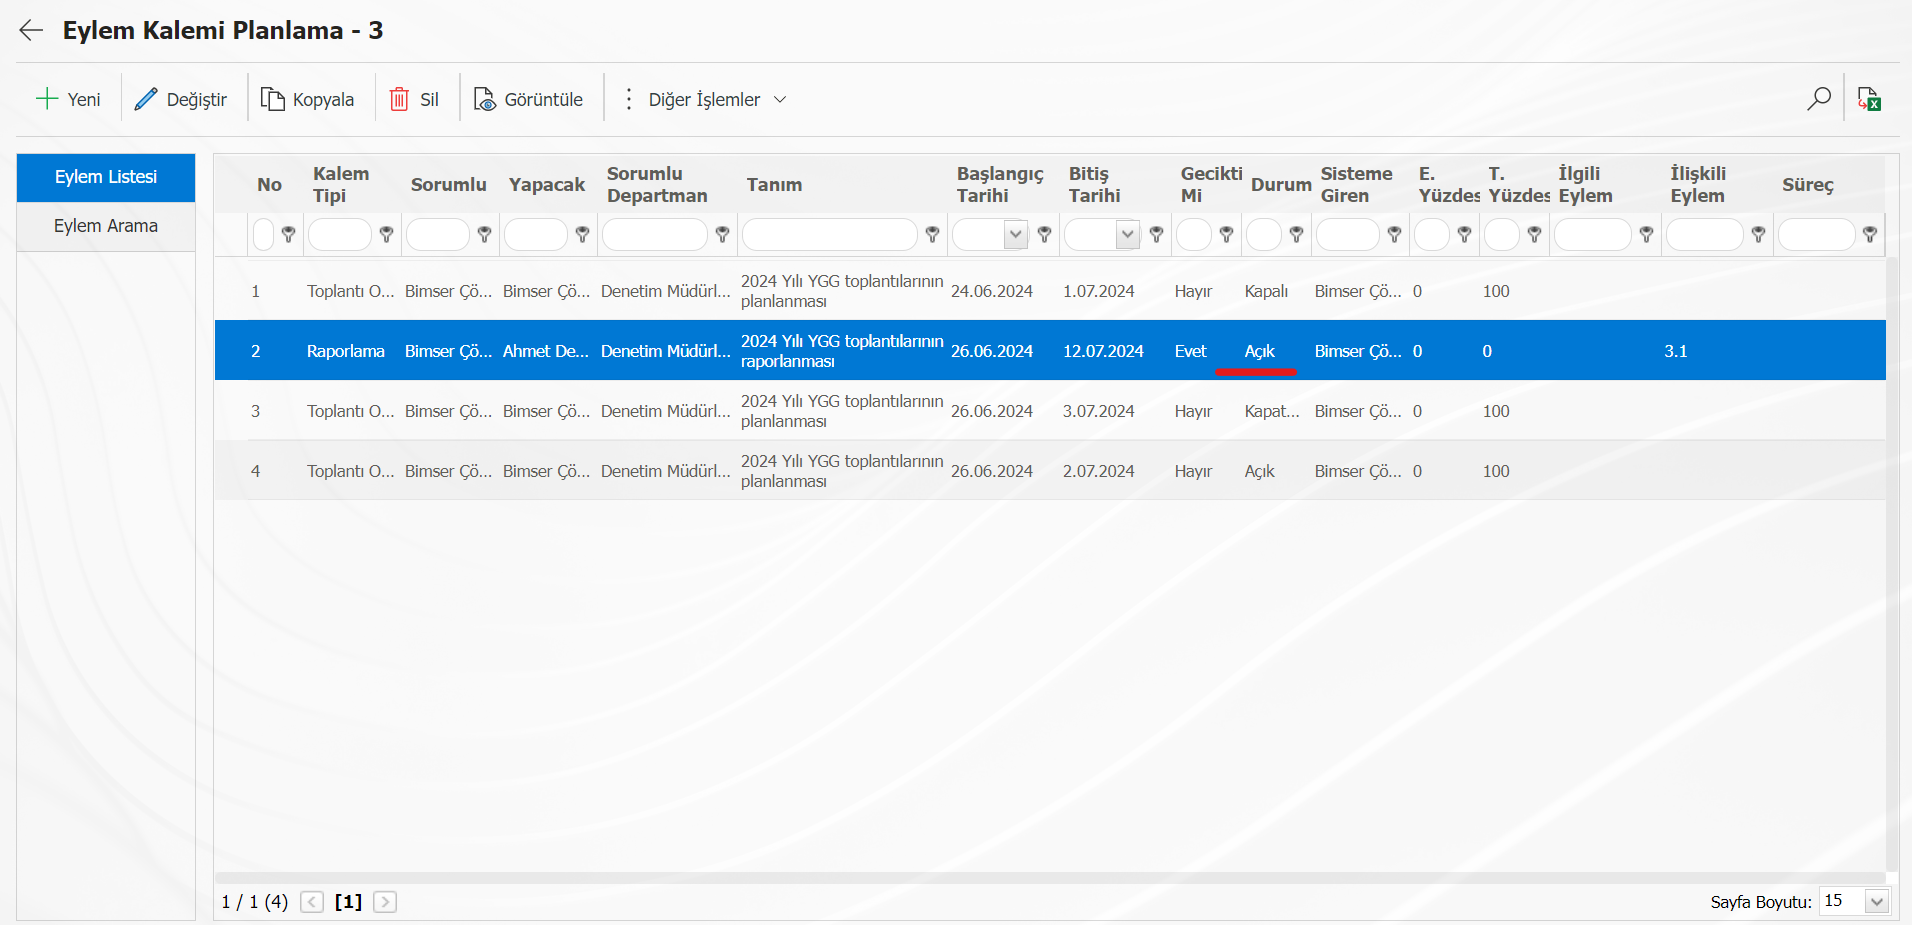This screenshot has height=925, width=1912.
Task: Open Başlangıç Tarihi filter date dropdown
Action: tap(1016, 235)
